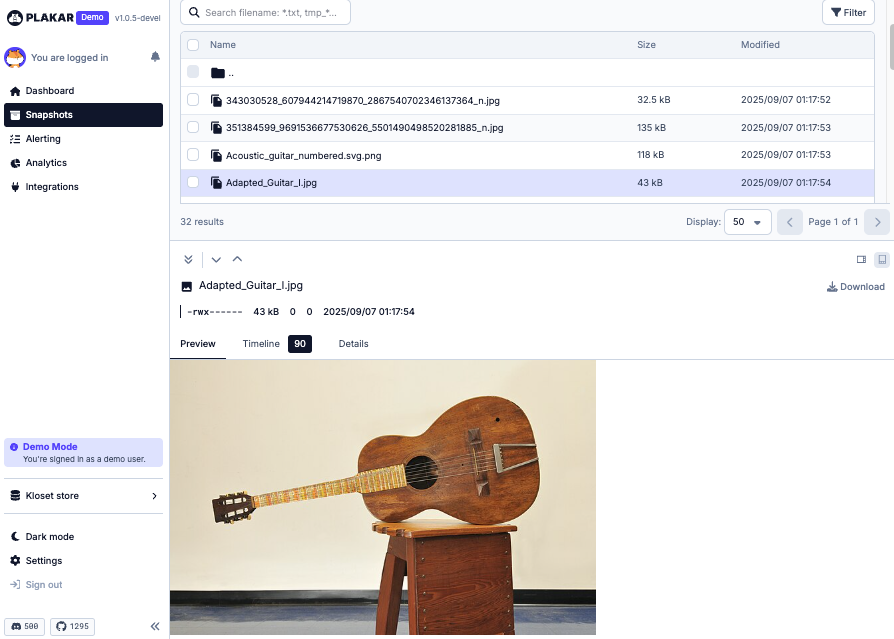Select the Analytics sidebar icon
The height and width of the screenshot is (639, 894).
(x=14, y=163)
